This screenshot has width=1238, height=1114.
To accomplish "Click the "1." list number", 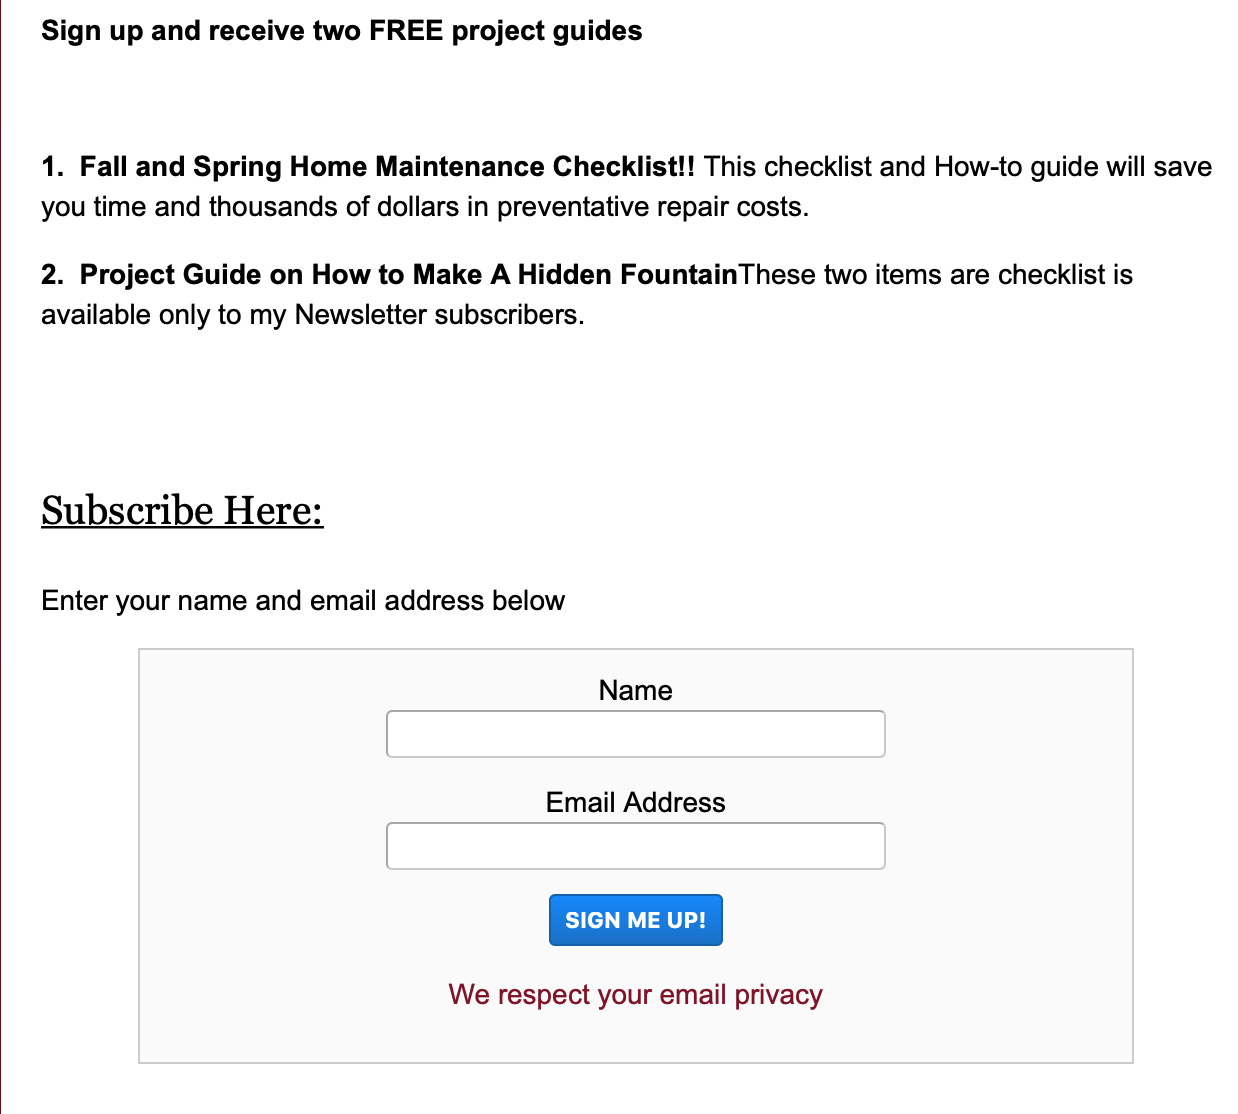I will [x=52, y=167].
